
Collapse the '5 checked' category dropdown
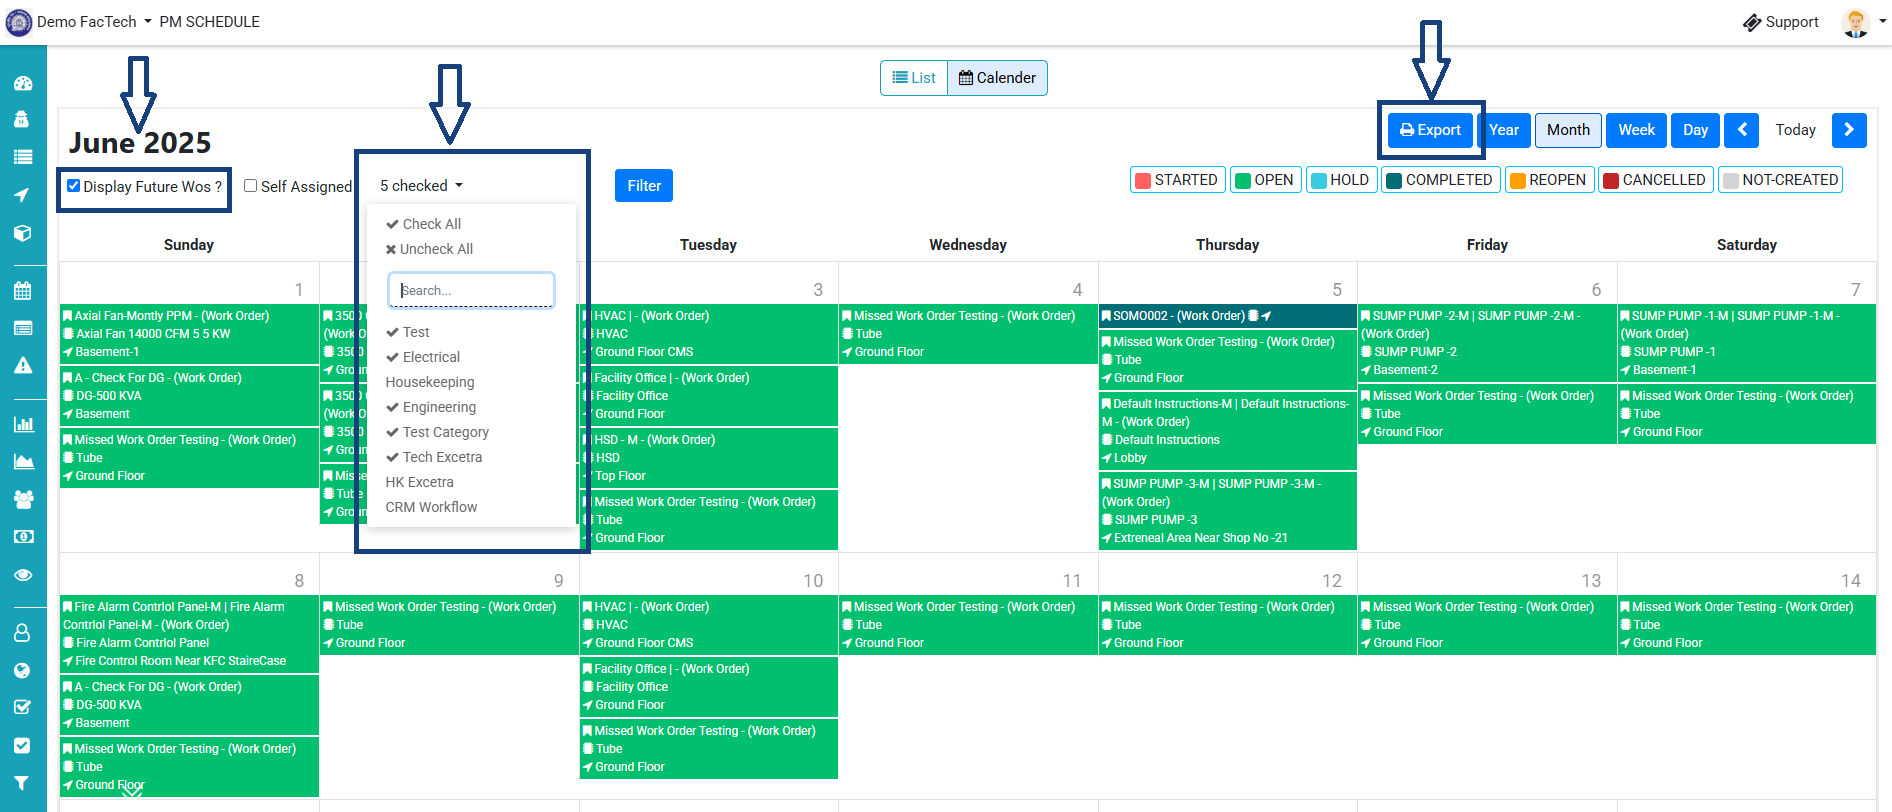pyautogui.click(x=421, y=186)
